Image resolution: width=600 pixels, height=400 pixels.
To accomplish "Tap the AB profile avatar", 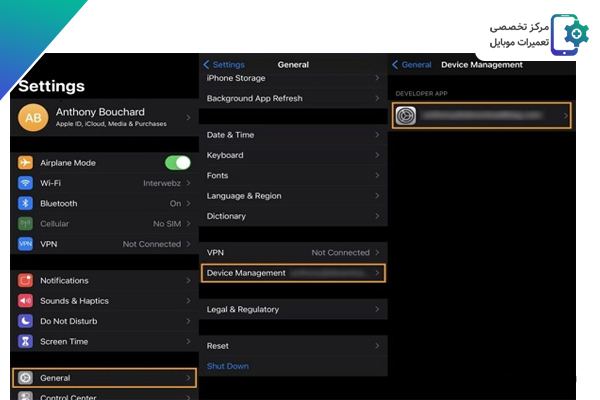I will tap(33, 118).
